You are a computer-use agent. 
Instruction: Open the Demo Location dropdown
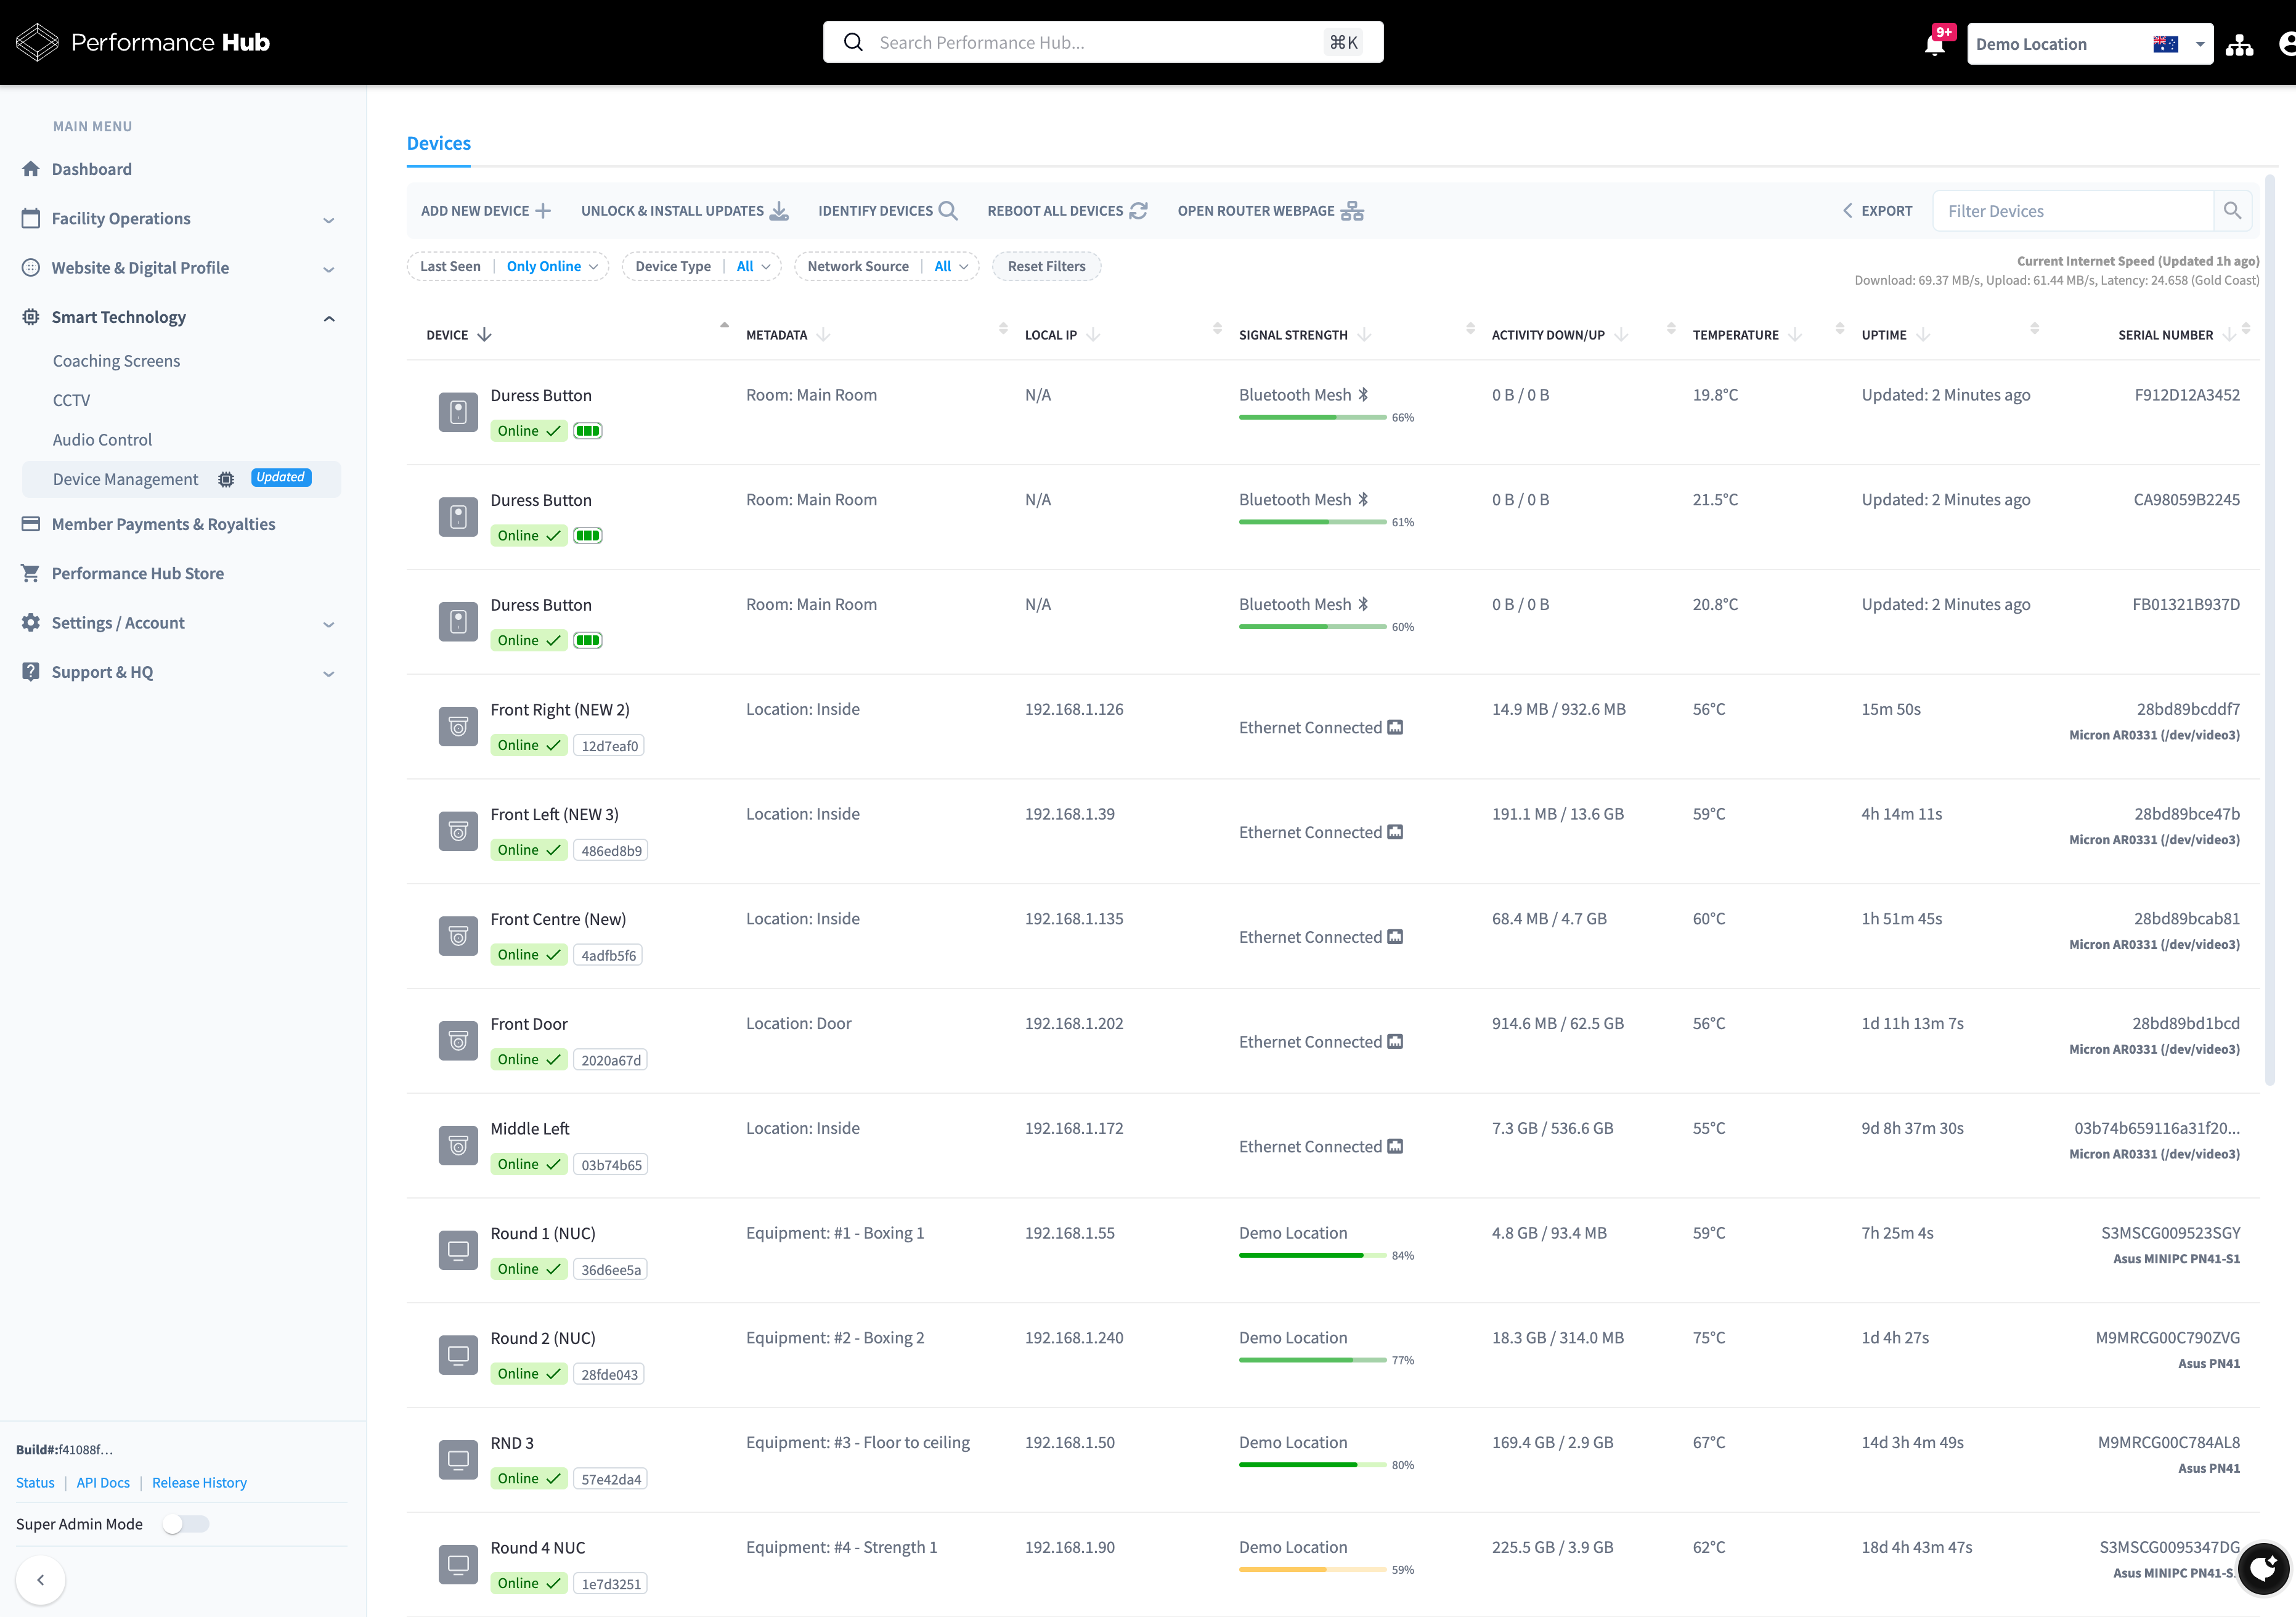pos(2089,43)
